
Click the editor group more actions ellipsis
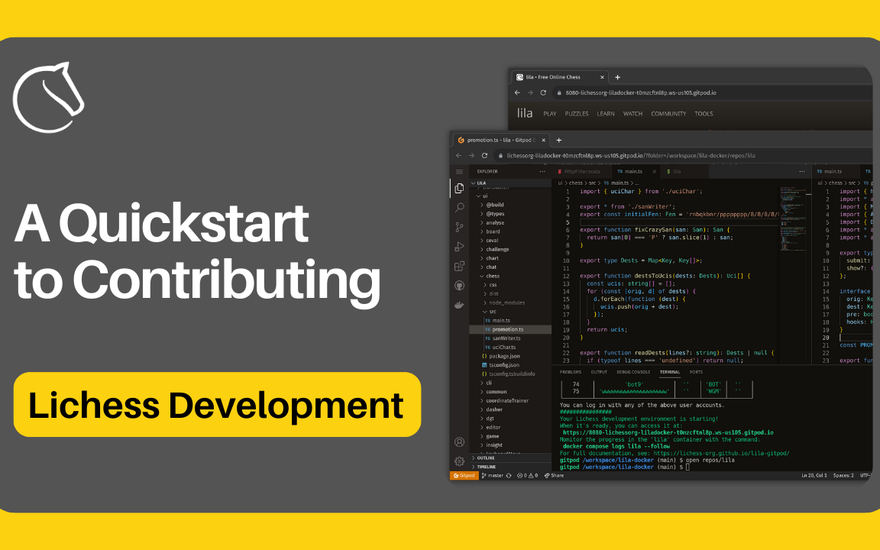point(802,172)
